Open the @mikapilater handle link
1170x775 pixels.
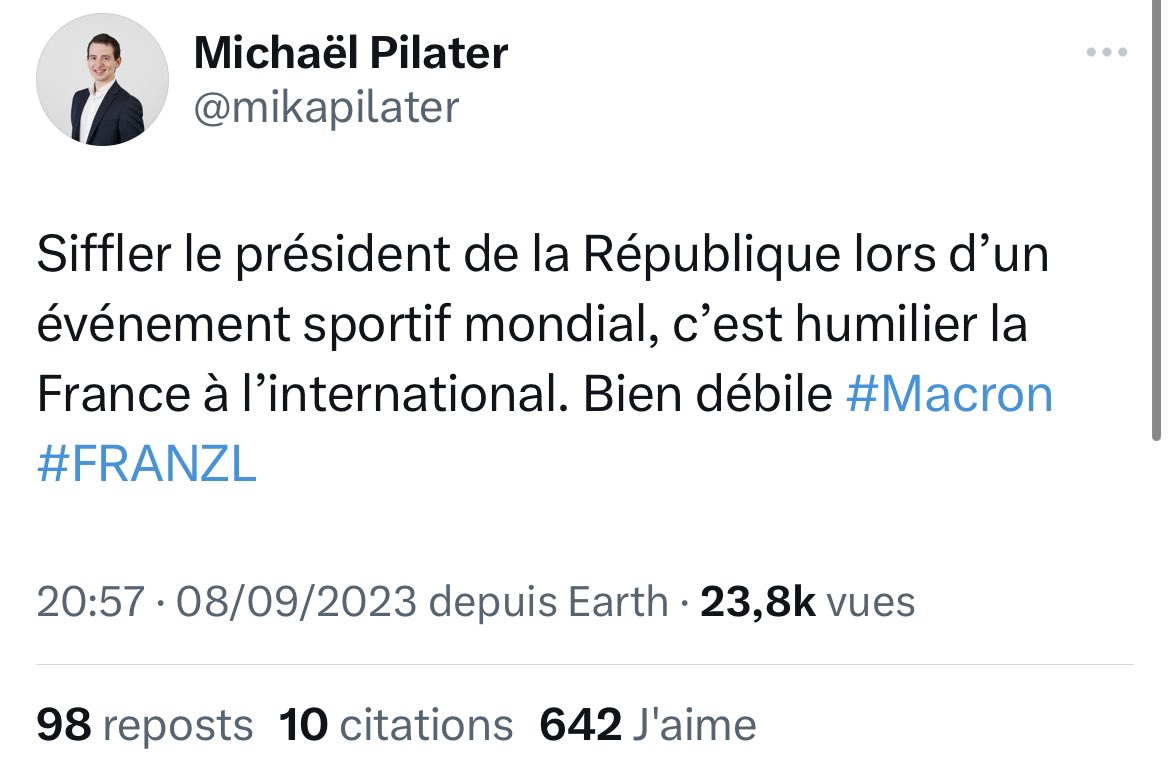(326, 106)
